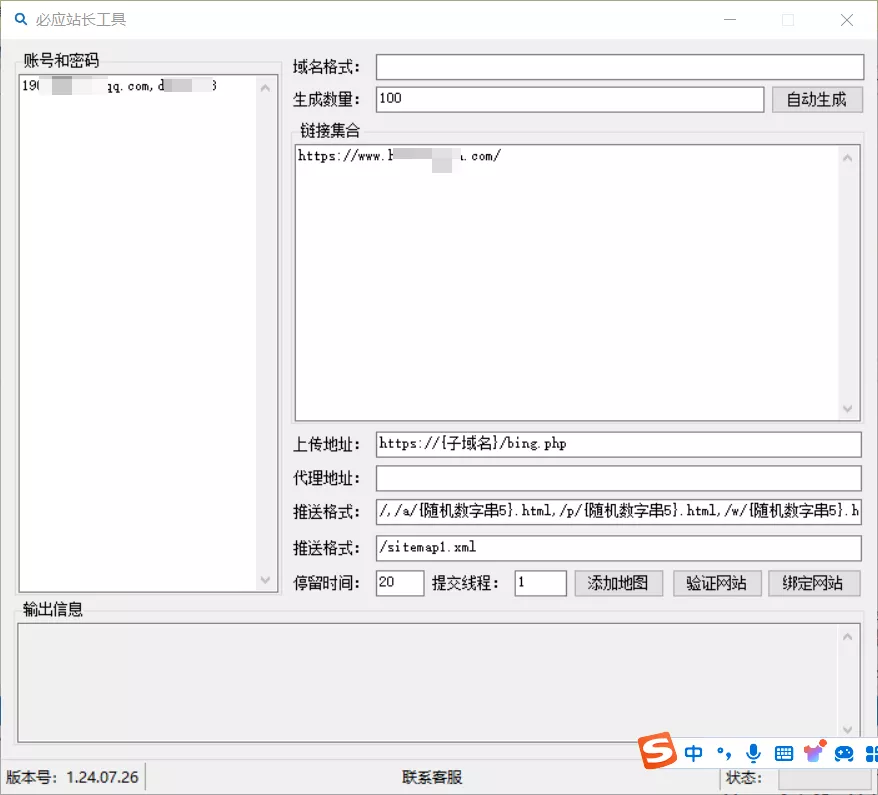Screen dimensions: 878x795
Task: Minimize the 必应站长工具 window
Action: point(730,20)
